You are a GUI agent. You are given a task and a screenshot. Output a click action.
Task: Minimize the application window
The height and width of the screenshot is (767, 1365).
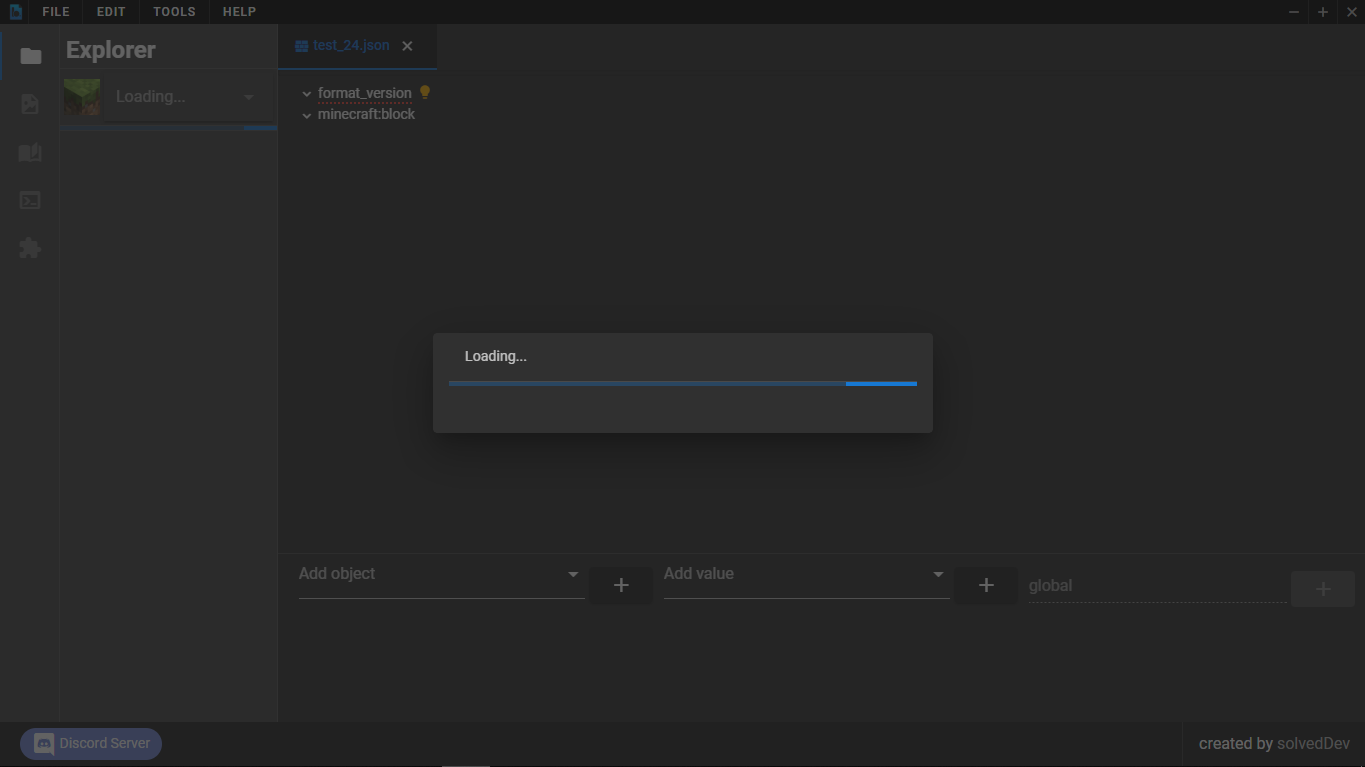tap(1294, 12)
